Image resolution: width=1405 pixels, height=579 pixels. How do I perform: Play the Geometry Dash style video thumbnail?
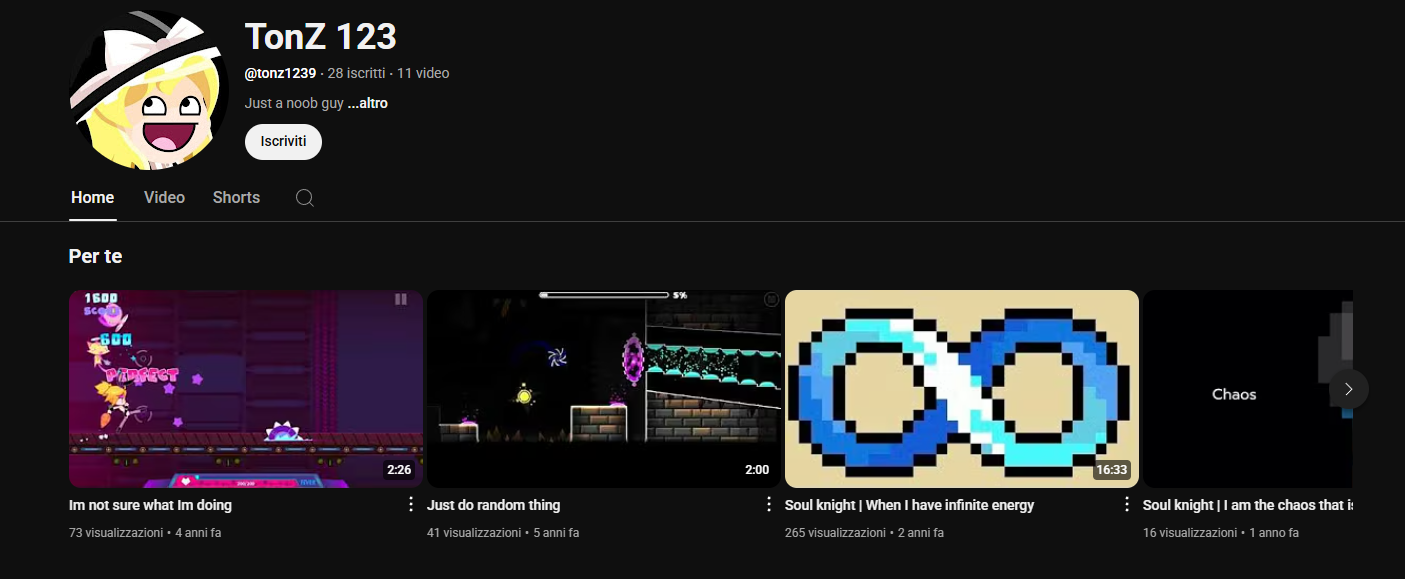pos(603,388)
